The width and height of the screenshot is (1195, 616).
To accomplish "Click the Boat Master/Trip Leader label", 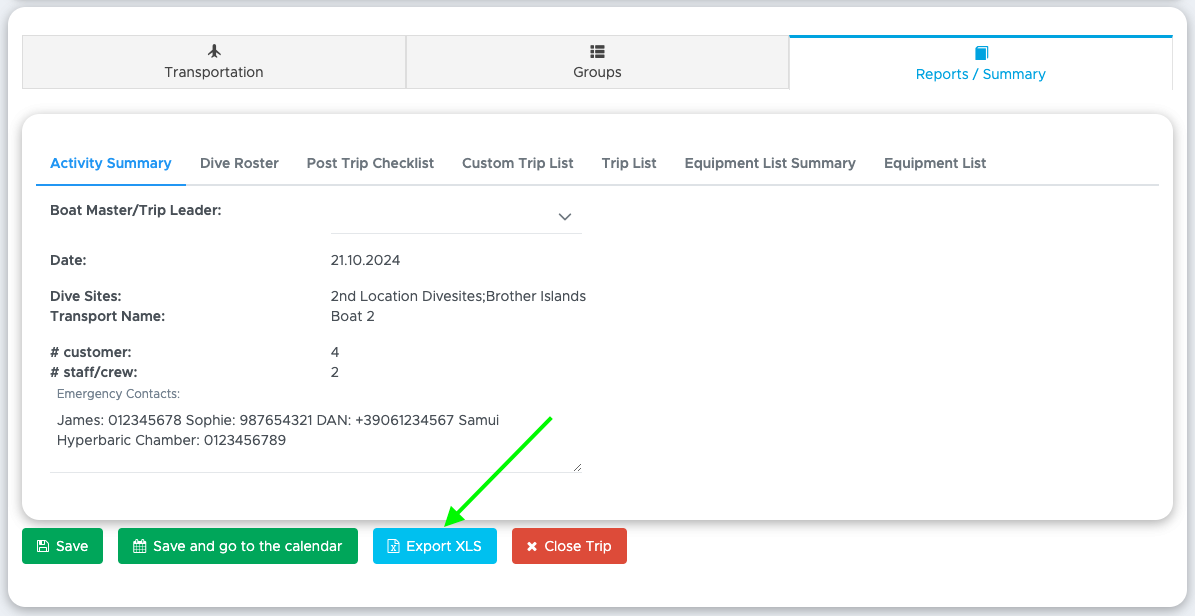I will tap(136, 210).
